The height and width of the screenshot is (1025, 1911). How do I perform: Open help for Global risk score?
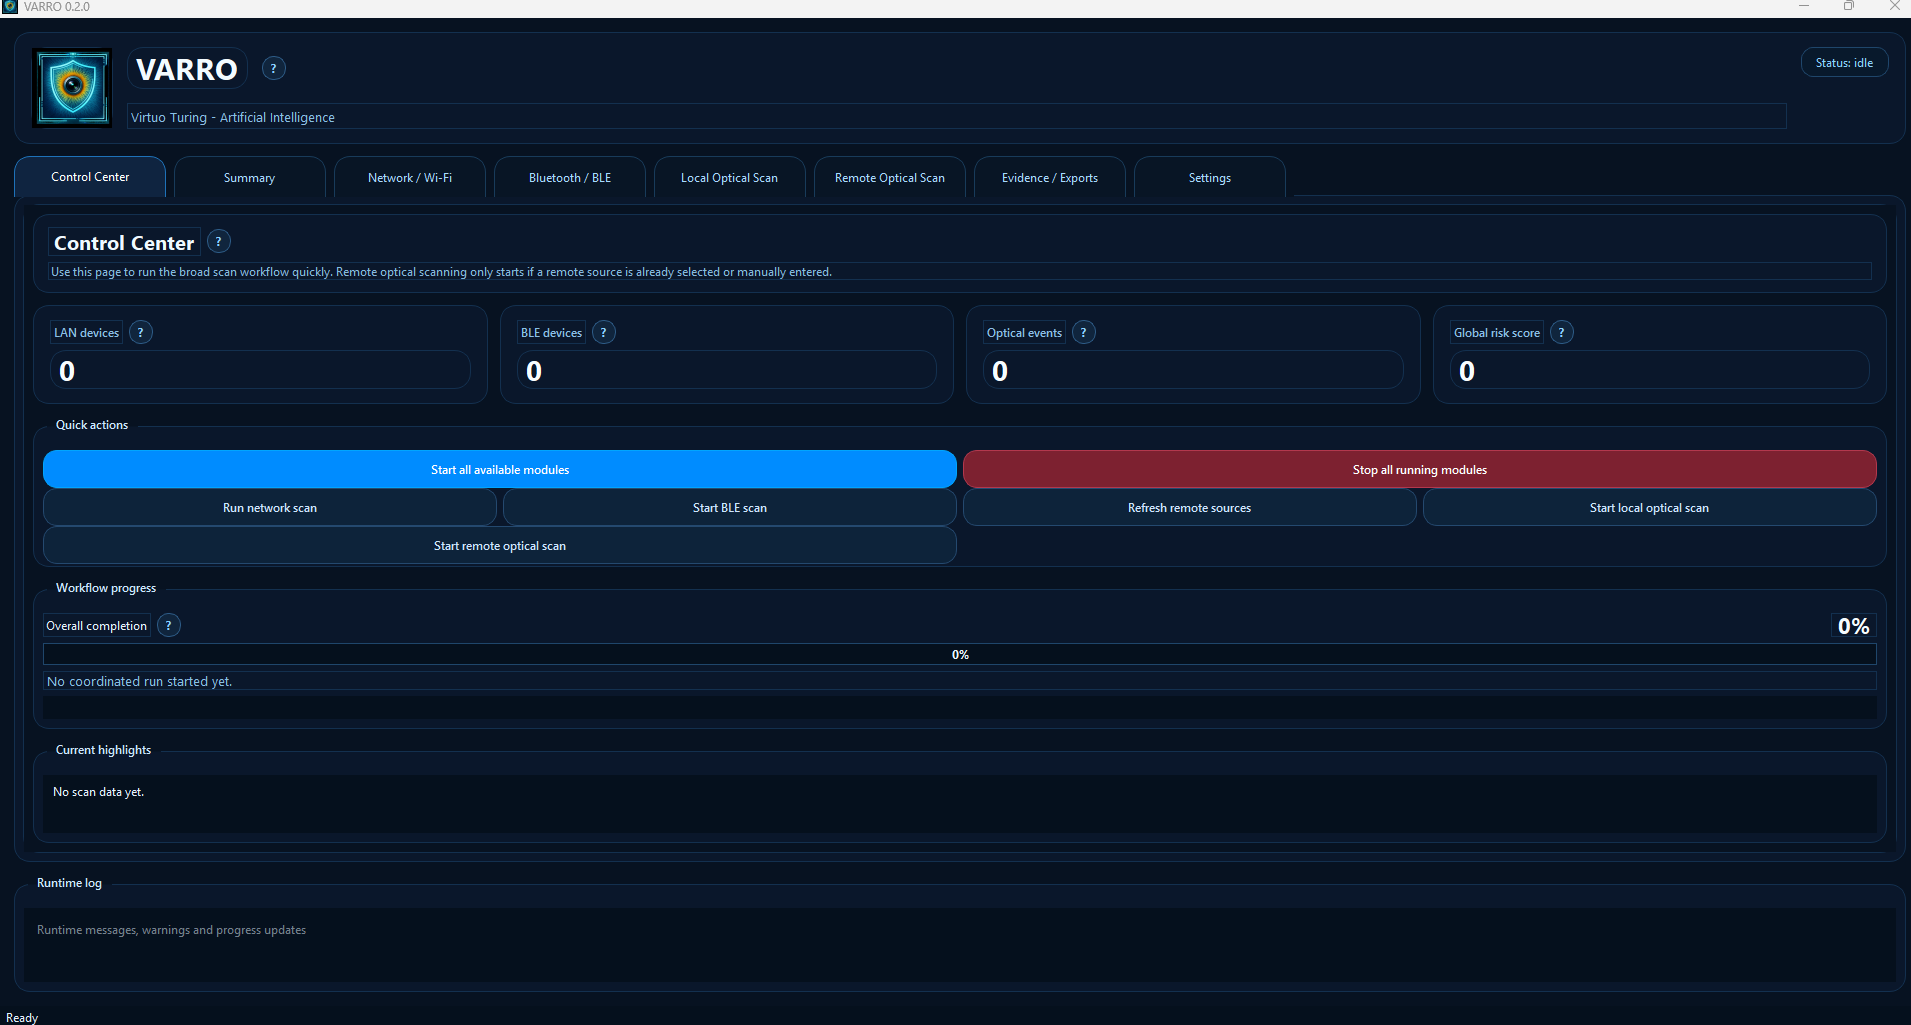(x=1561, y=332)
